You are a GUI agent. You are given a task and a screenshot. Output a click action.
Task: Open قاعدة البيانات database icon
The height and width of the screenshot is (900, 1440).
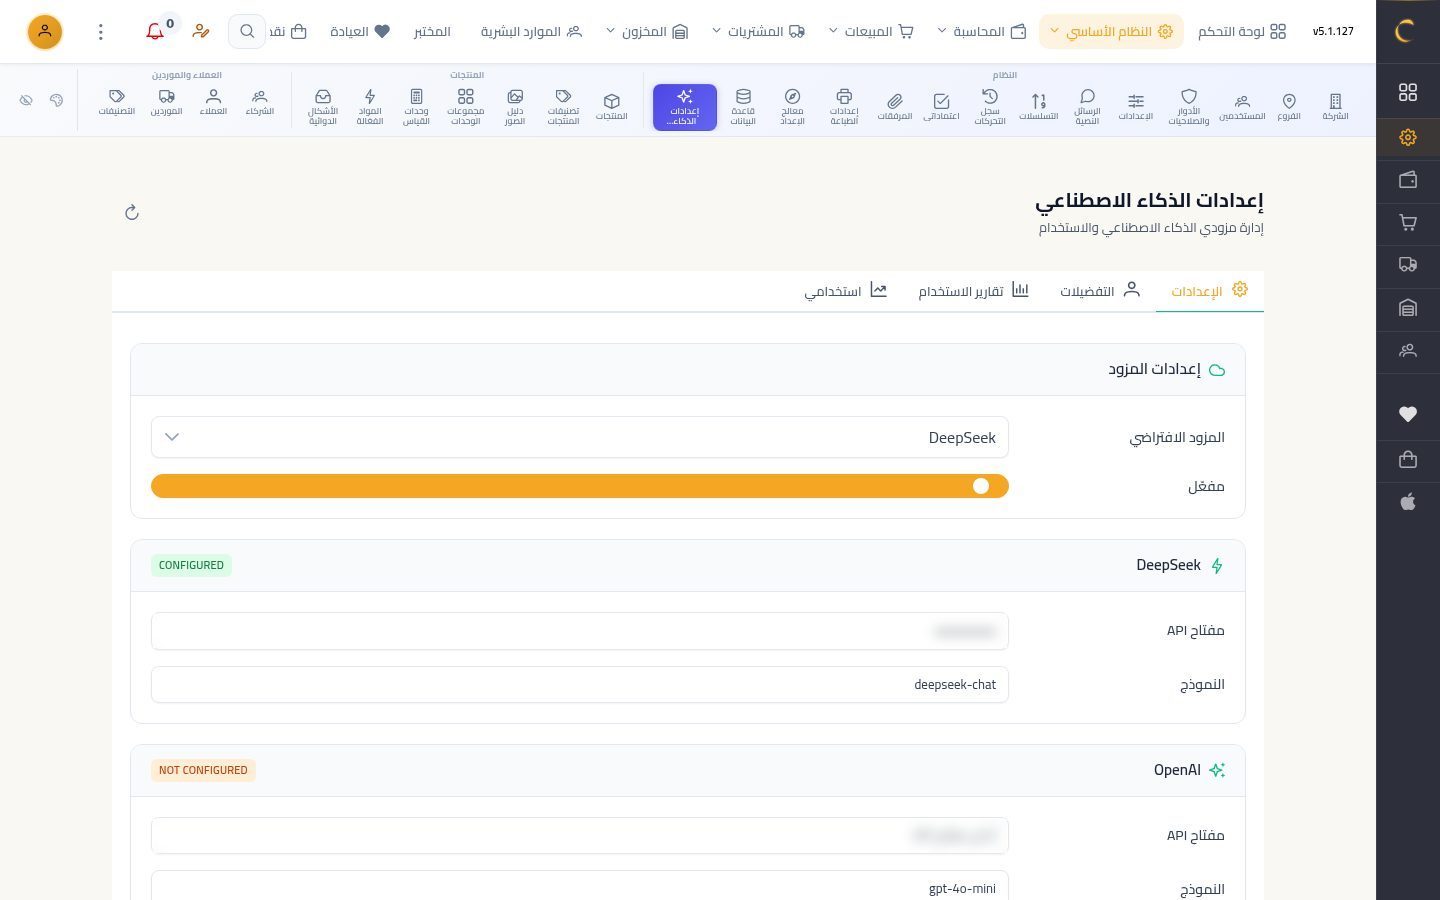pos(743,107)
